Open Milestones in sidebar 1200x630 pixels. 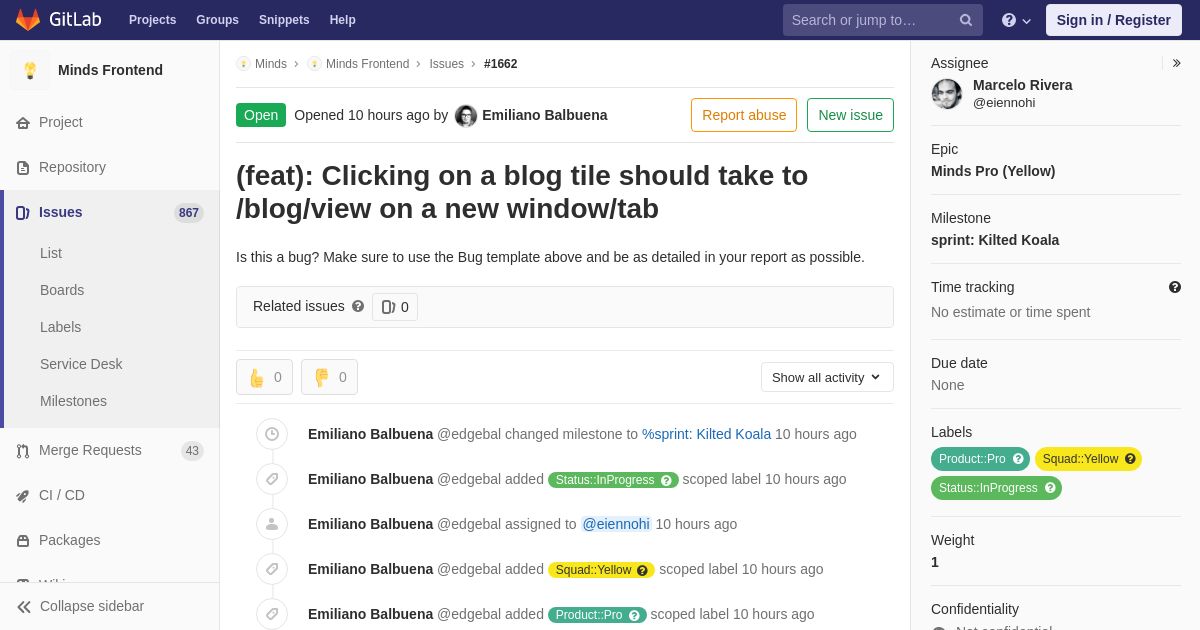73,401
